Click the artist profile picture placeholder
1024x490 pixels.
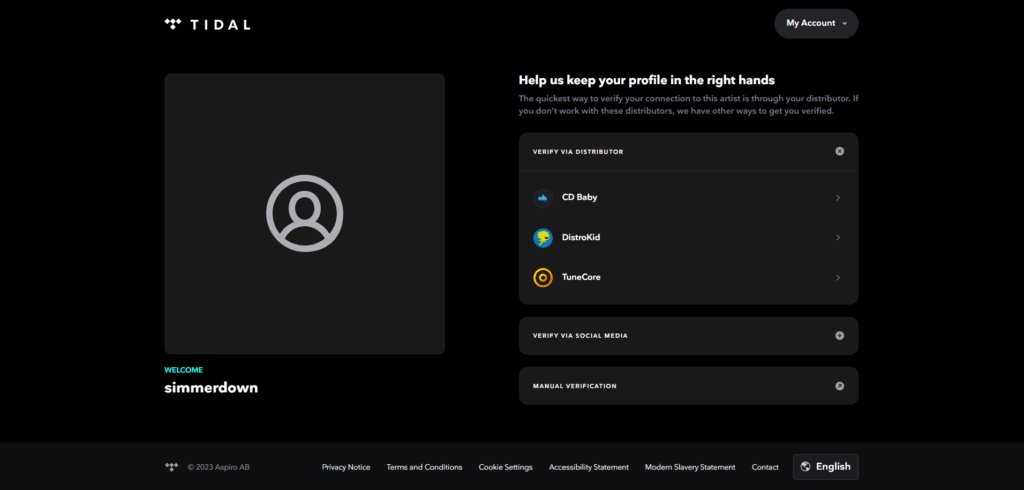(x=304, y=214)
